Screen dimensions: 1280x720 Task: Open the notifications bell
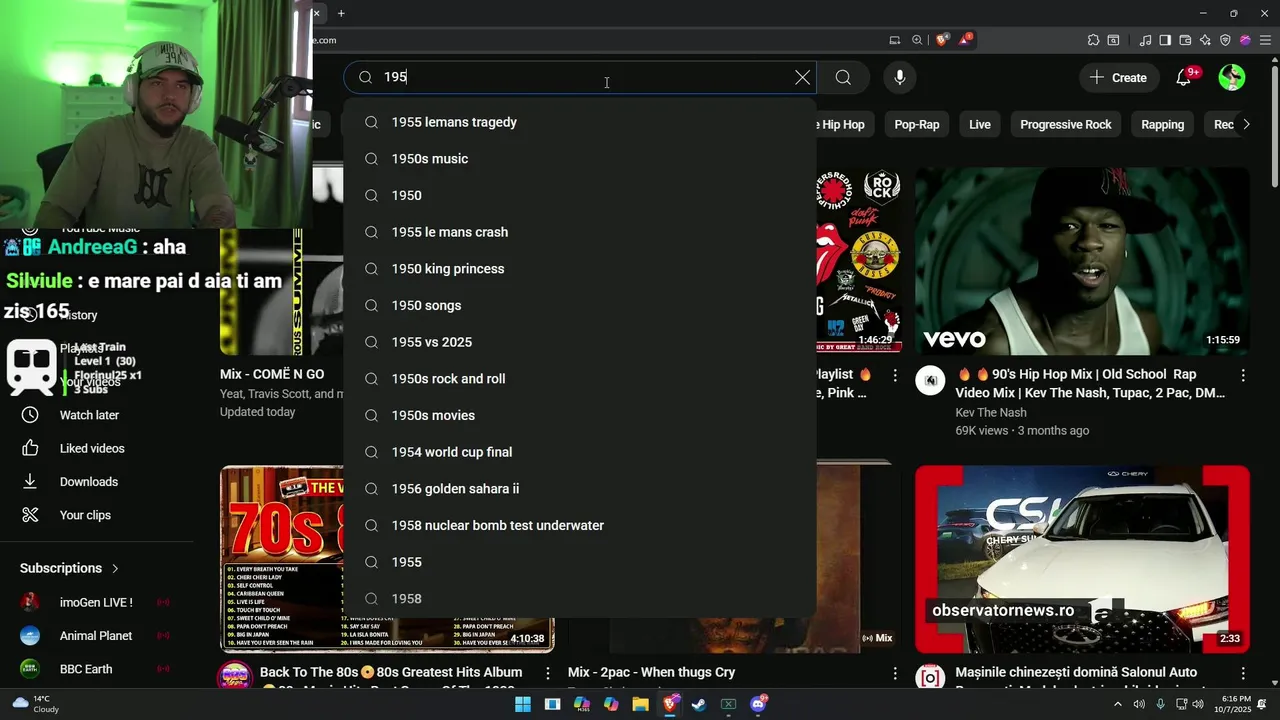tap(1184, 78)
